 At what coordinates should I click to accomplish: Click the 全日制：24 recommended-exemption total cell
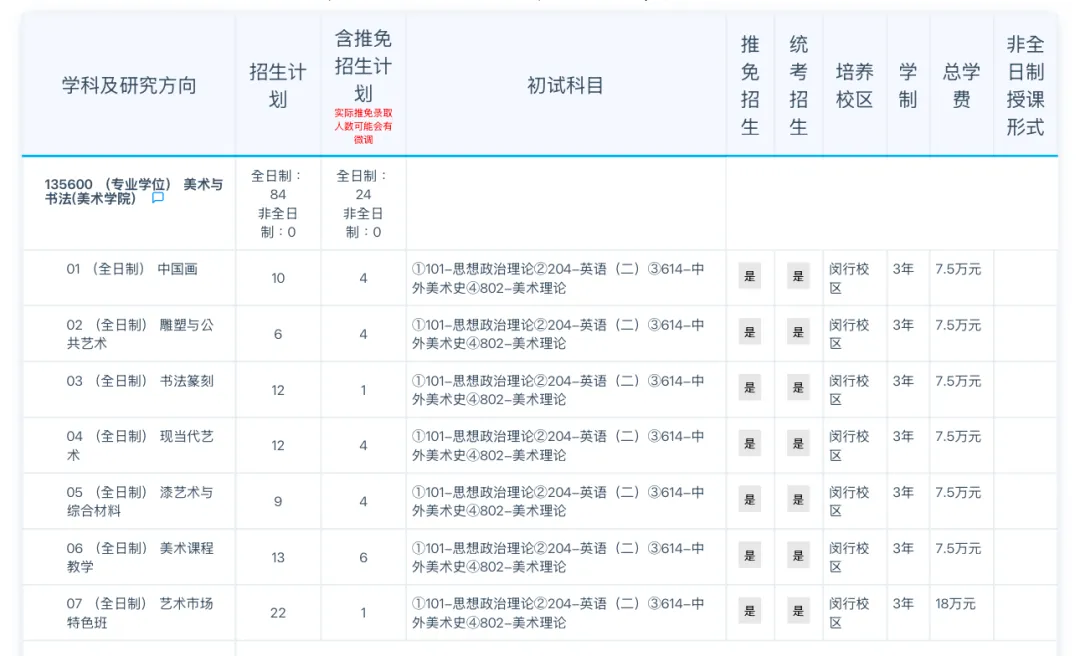(x=363, y=204)
